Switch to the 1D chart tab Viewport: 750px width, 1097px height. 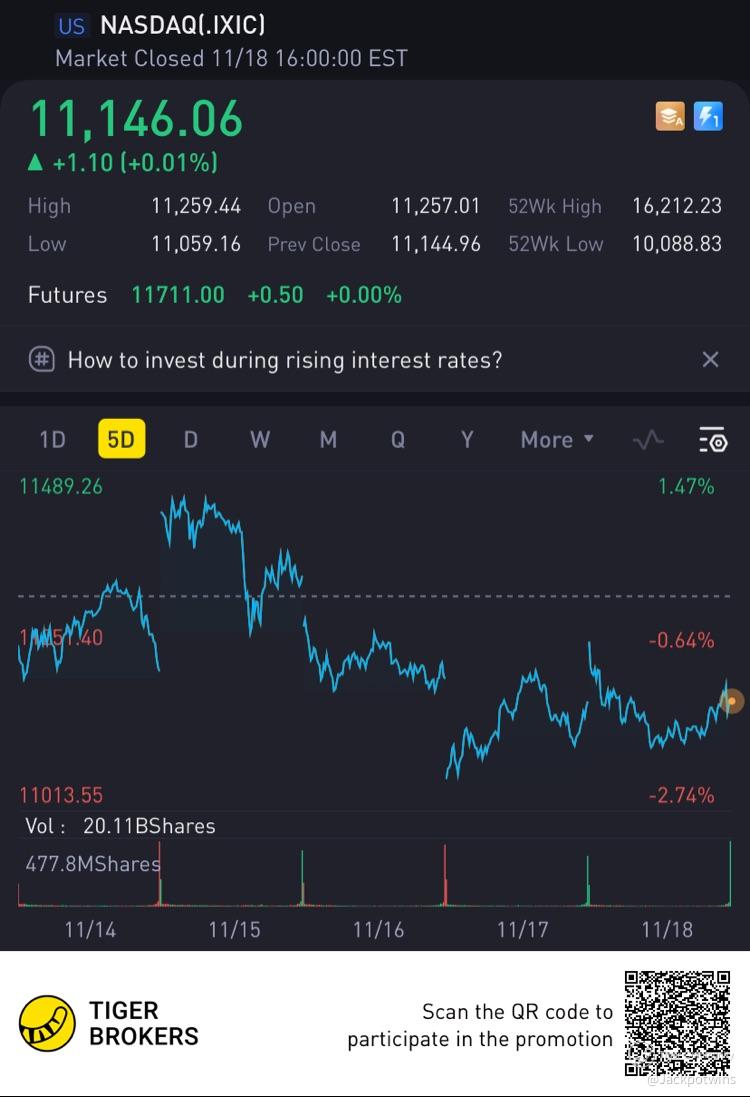point(52,440)
